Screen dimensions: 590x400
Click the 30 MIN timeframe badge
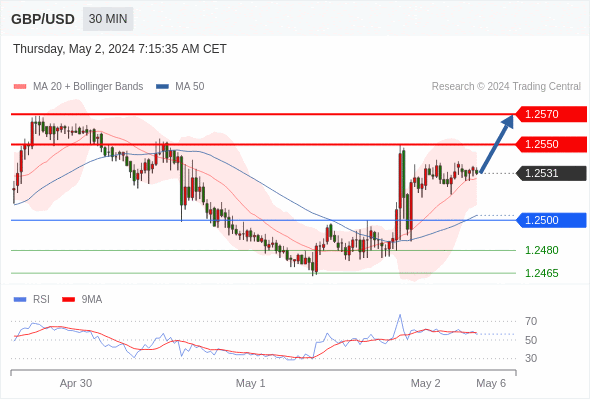pos(108,19)
